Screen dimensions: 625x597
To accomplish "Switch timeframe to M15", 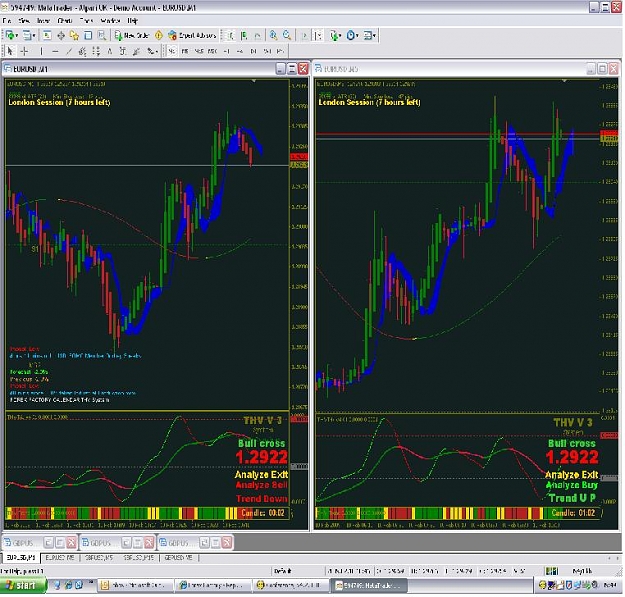I will pyautogui.click(x=199, y=51).
